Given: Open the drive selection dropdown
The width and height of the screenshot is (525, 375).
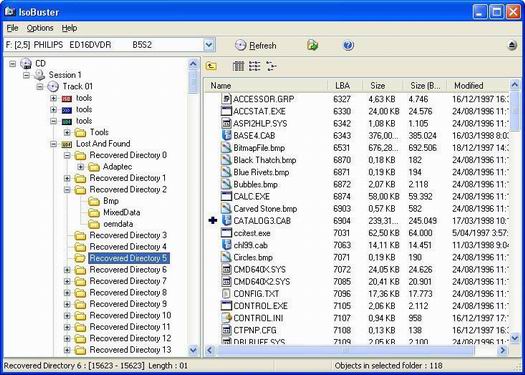Looking at the screenshot, I should (x=209, y=45).
